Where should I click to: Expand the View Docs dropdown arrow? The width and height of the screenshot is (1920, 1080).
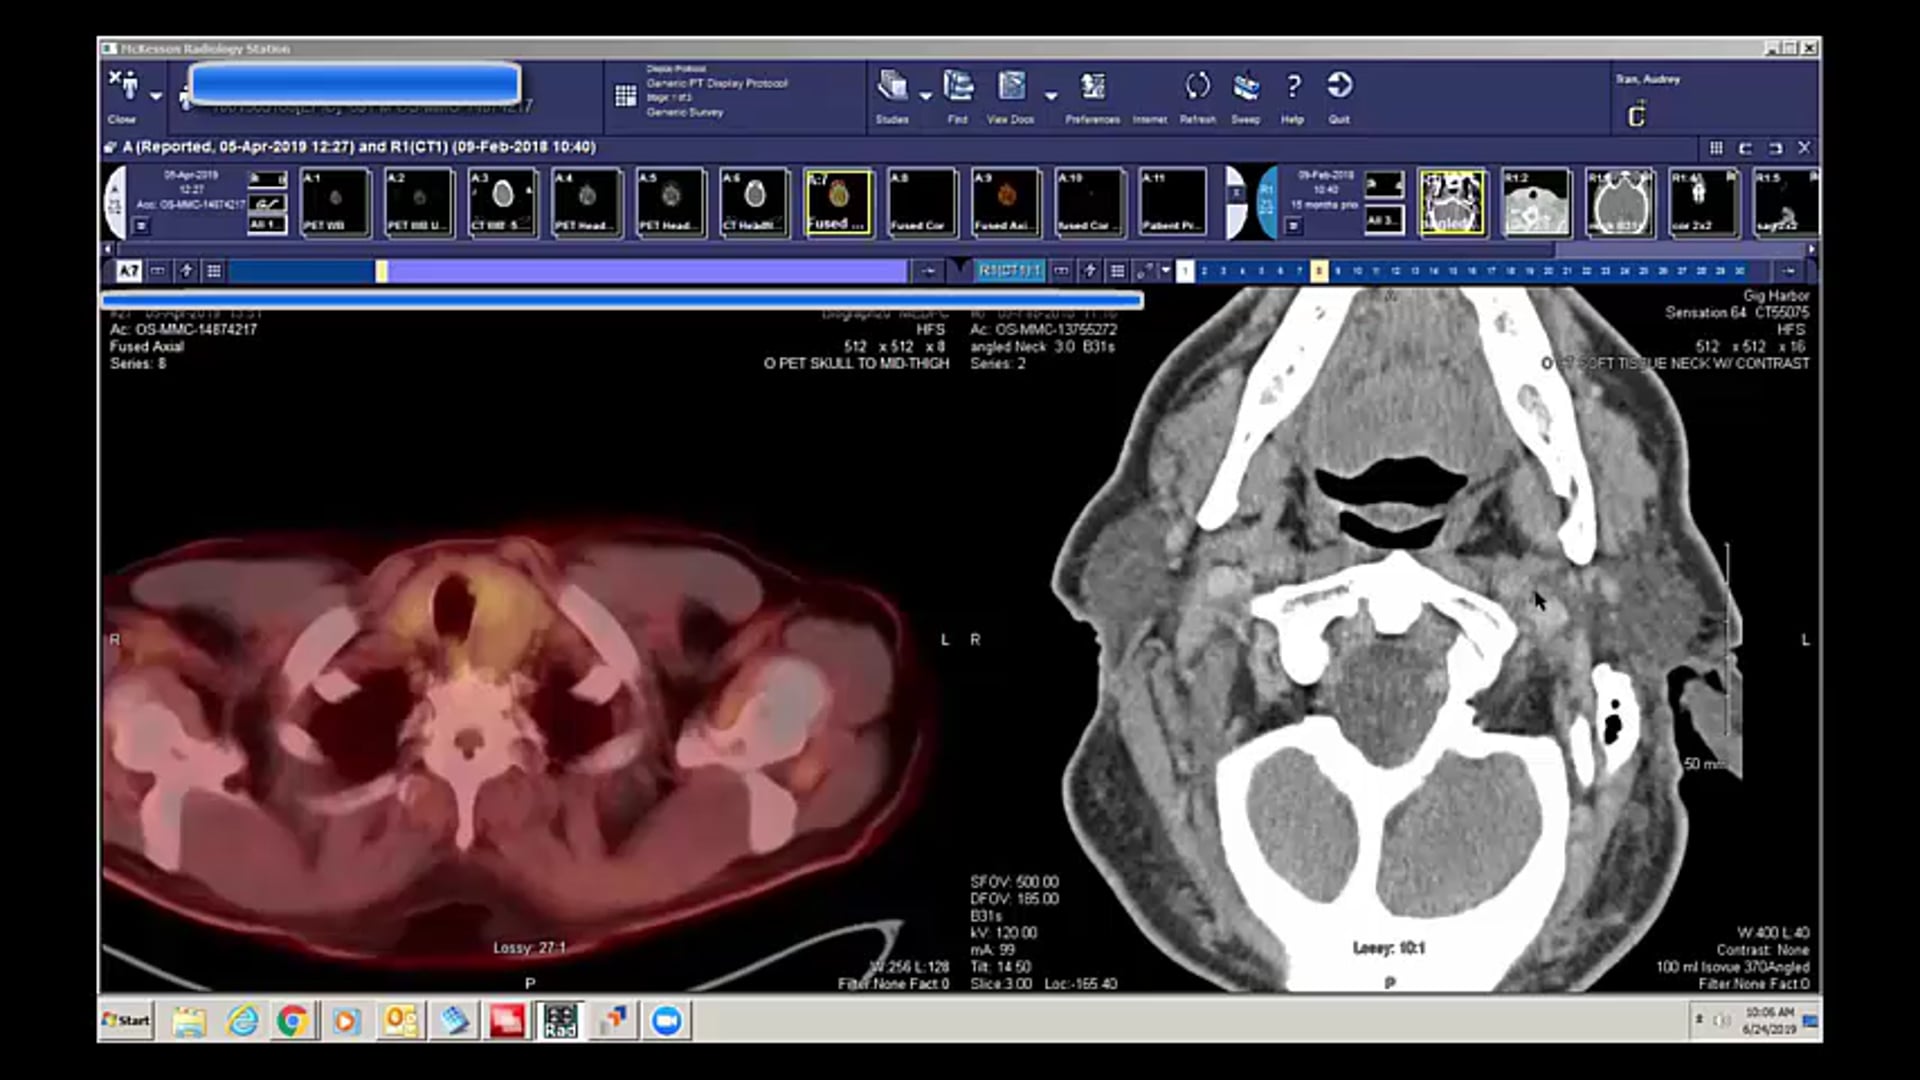coord(1051,95)
